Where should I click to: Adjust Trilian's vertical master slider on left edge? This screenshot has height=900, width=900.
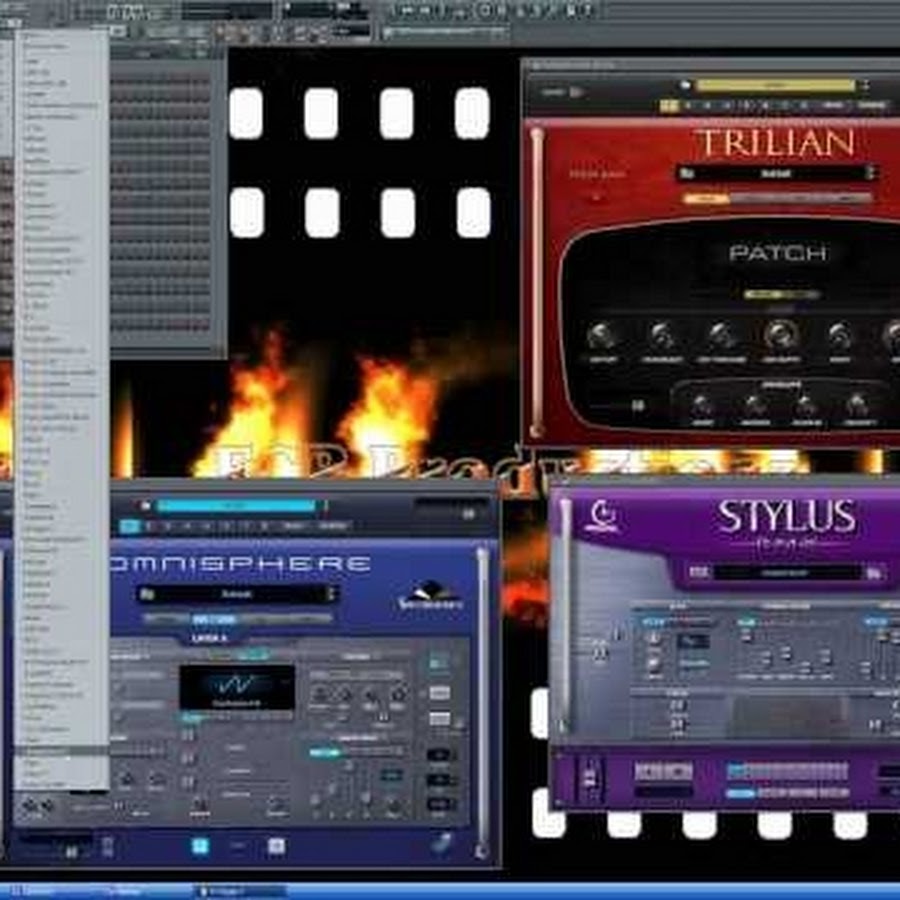tap(537, 280)
